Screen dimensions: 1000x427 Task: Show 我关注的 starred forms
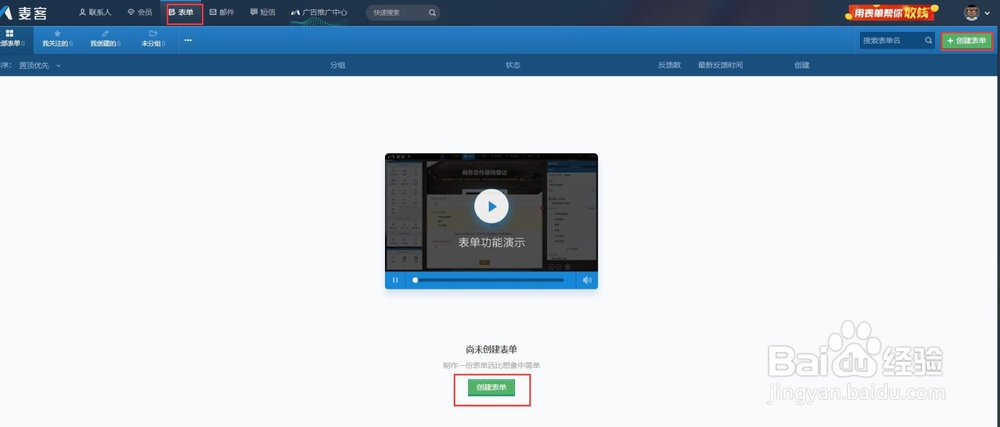pos(57,39)
